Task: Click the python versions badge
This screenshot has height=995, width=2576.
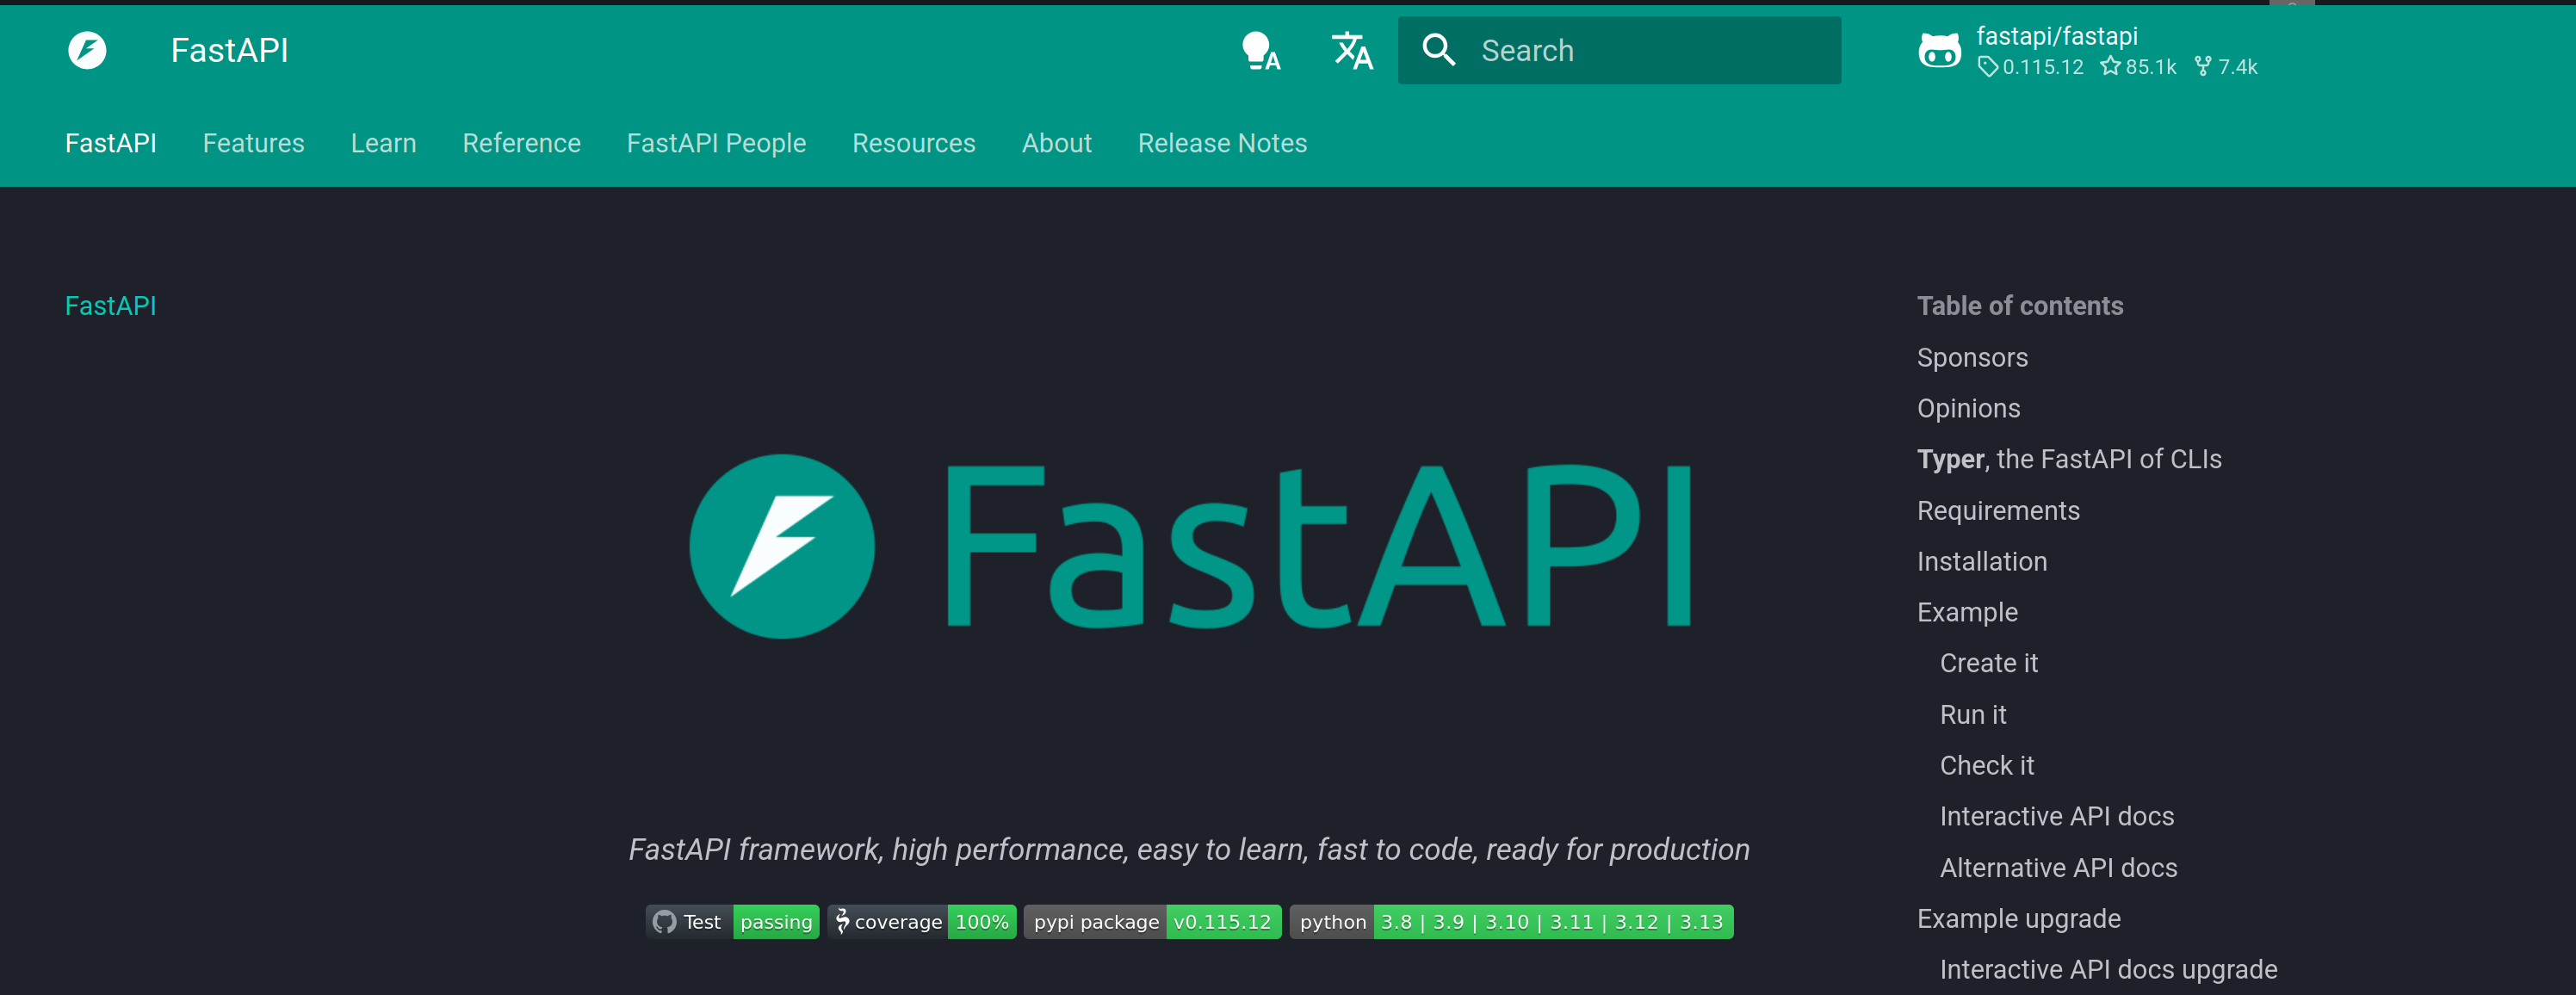Action: coord(1511,922)
